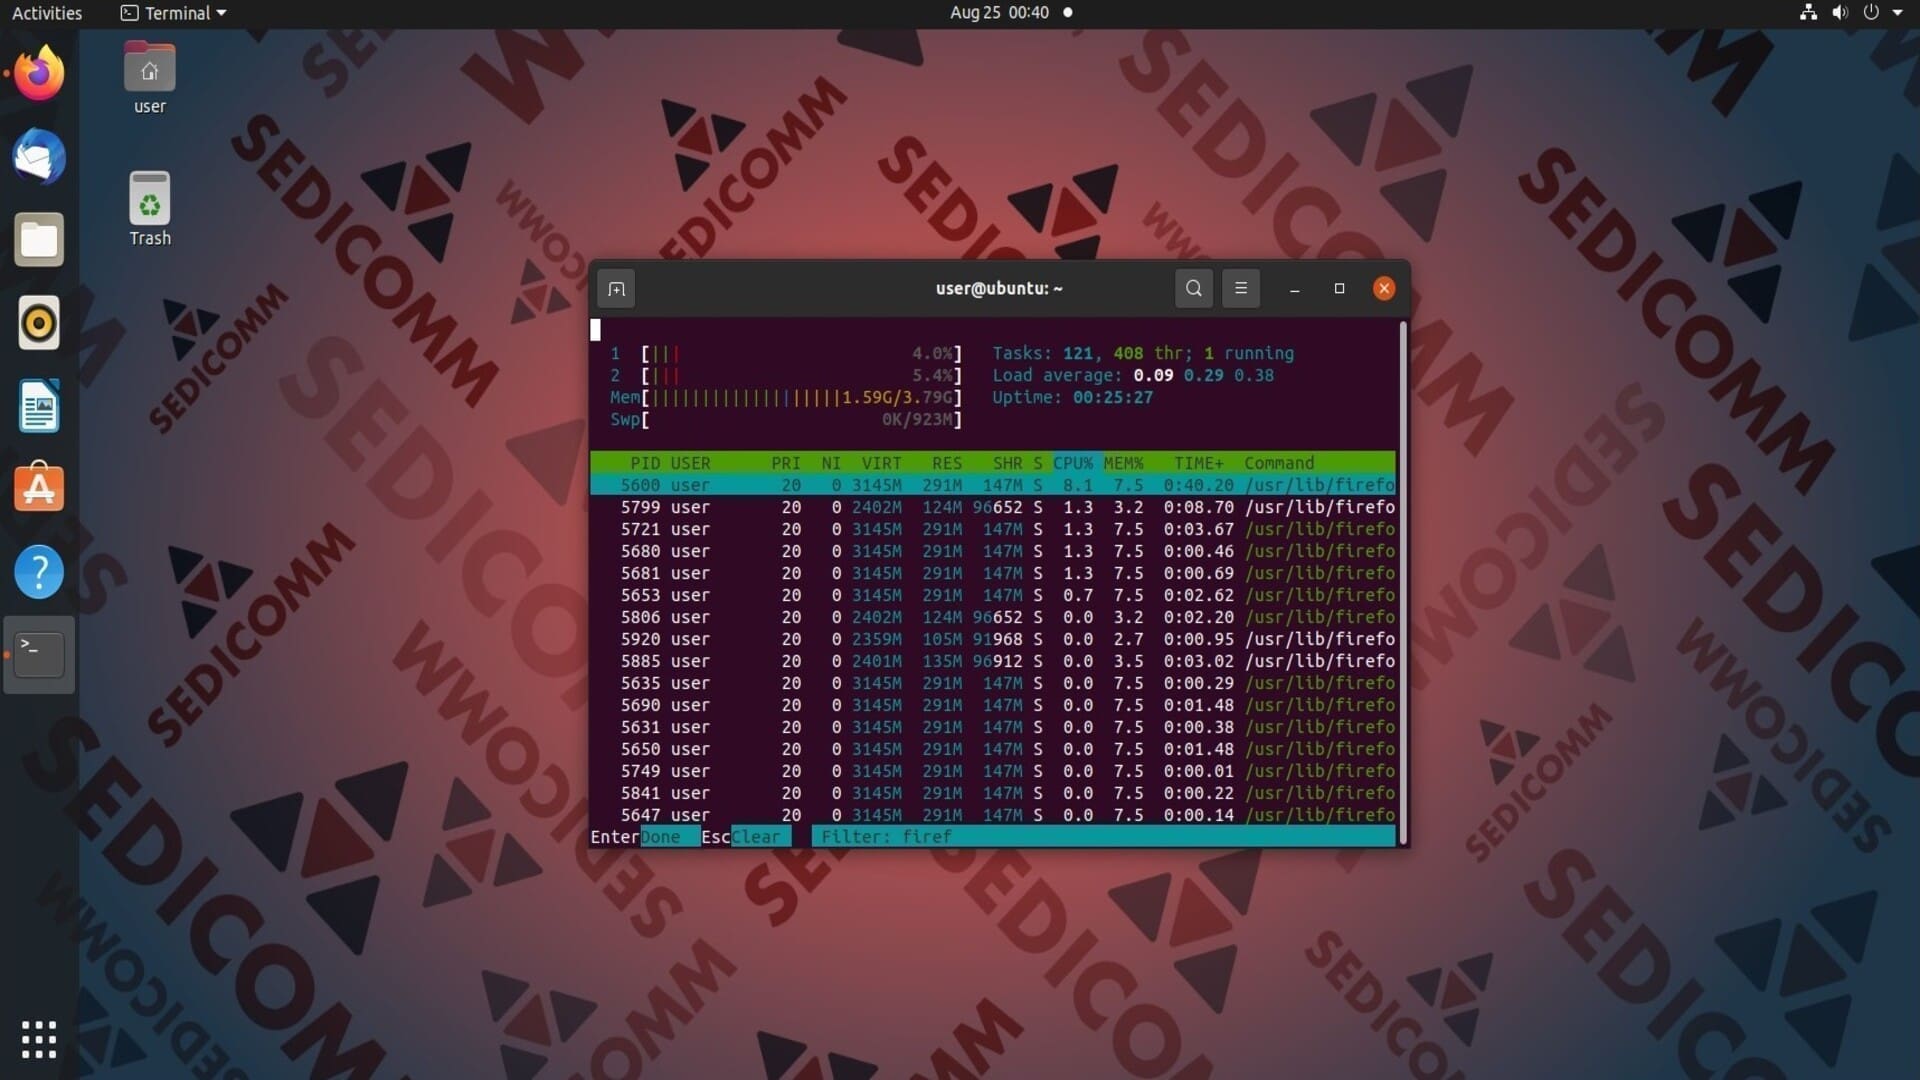This screenshot has width=1920, height=1080.
Task: Select process row PID 5635
Action: (993, 683)
